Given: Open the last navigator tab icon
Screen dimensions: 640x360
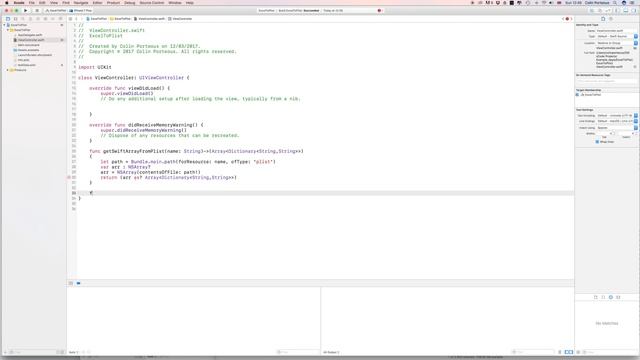Looking at the screenshot, I should click(x=60, y=19).
